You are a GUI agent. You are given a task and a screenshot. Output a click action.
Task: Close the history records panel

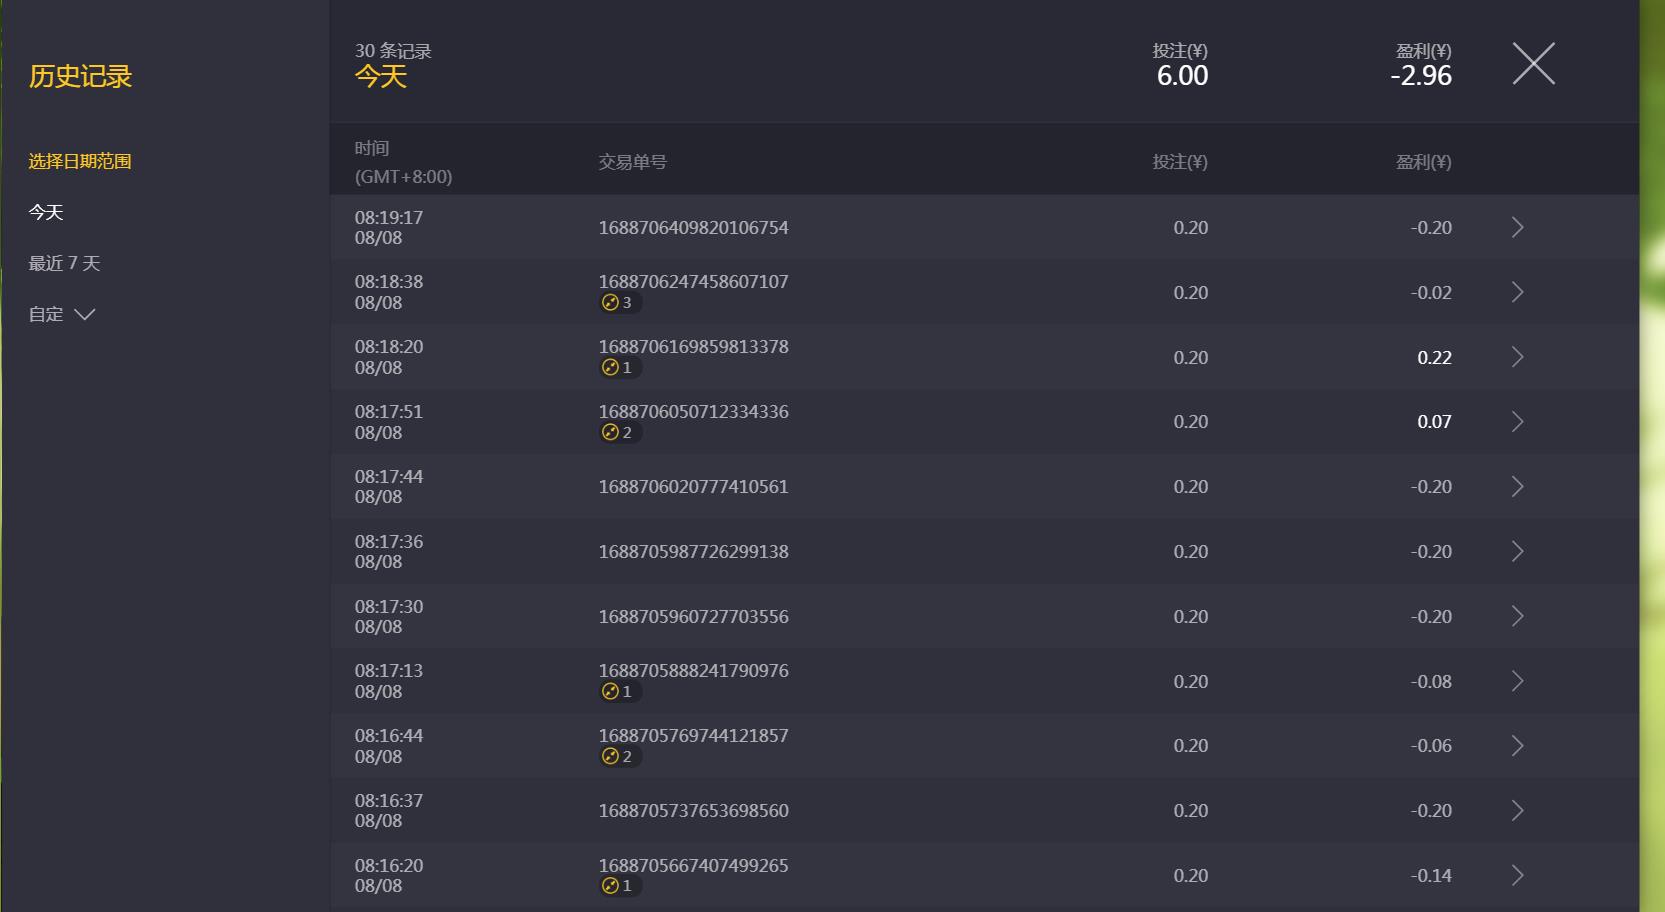click(x=1533, y=64)
